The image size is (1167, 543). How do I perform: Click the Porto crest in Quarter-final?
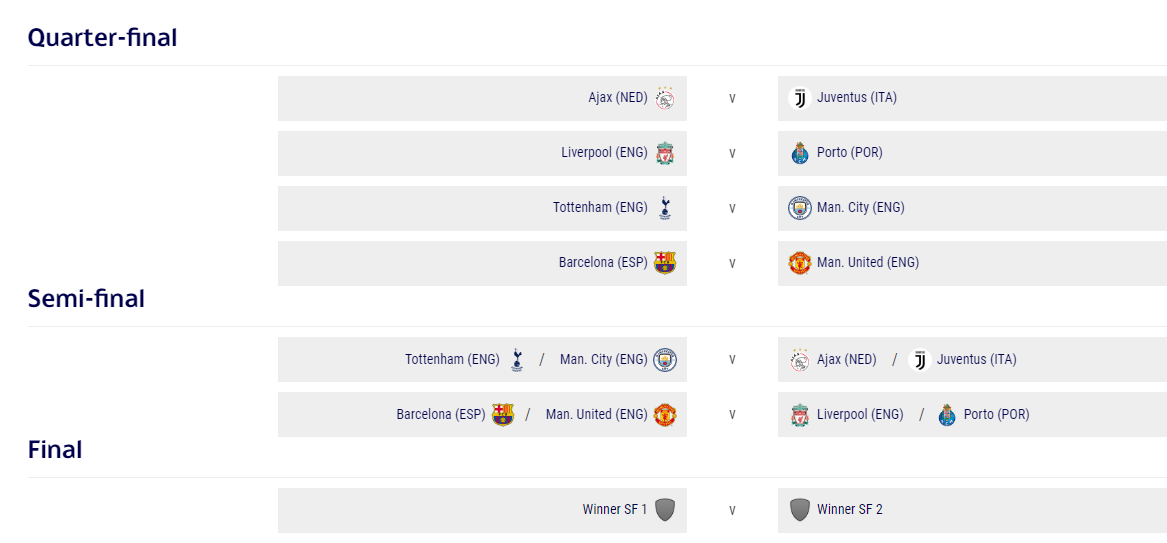point(799,153)
